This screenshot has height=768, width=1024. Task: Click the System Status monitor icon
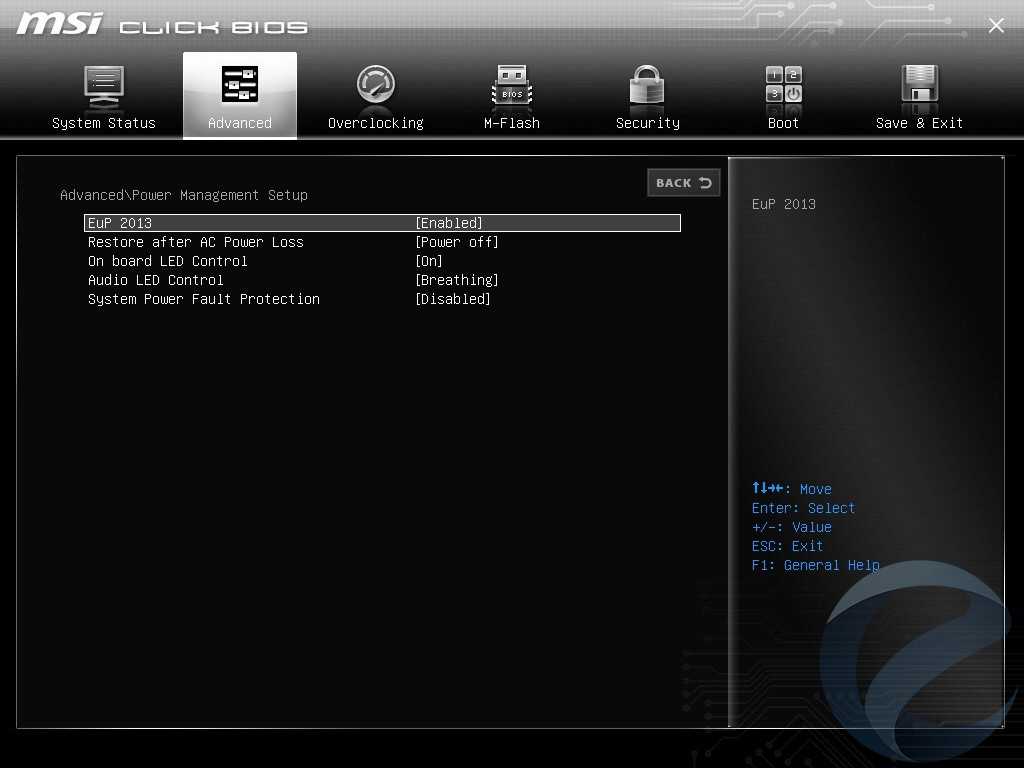tap(104, 85)
